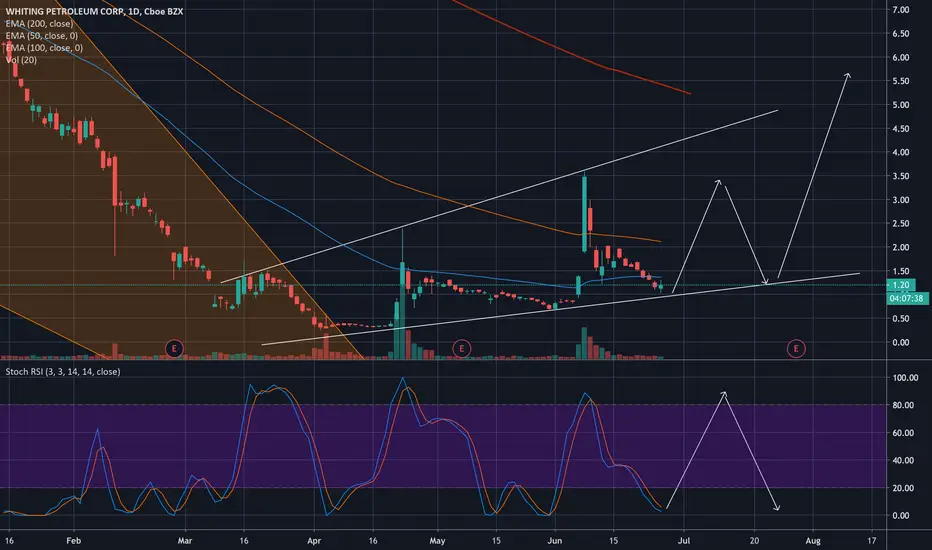932x550 pixels.
Task: Click the earnings marker near March
Action: (x=174, y=348)
